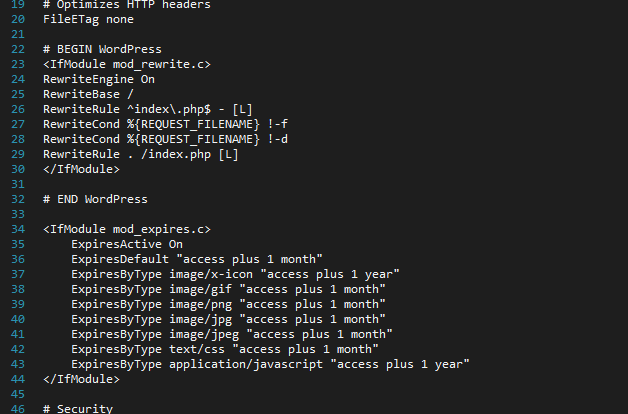Click the application/javascript expires line
Screen dimensions: 628x414
point(270,364)
